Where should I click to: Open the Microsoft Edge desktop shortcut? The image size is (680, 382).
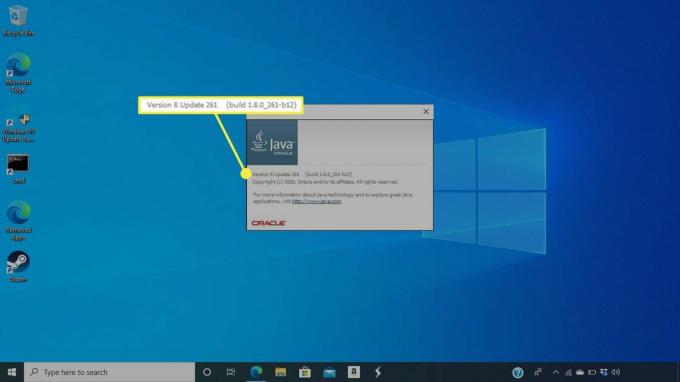tap(18, 73)
